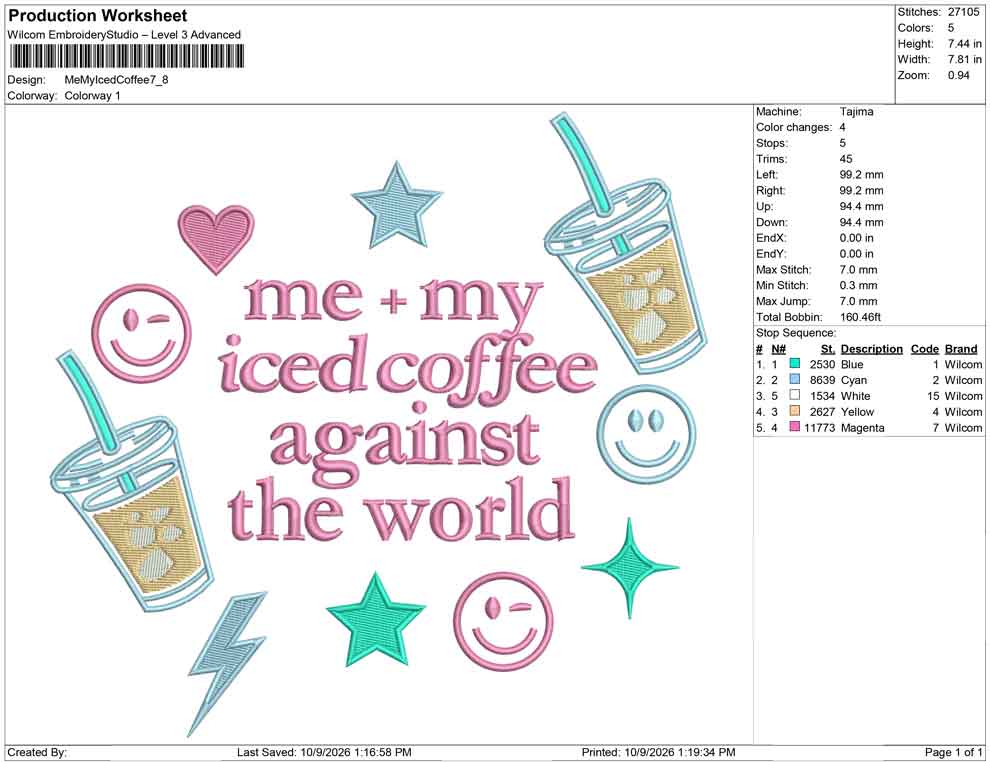Click the Magenta color swatch in stop sequence

pos(795,427)
